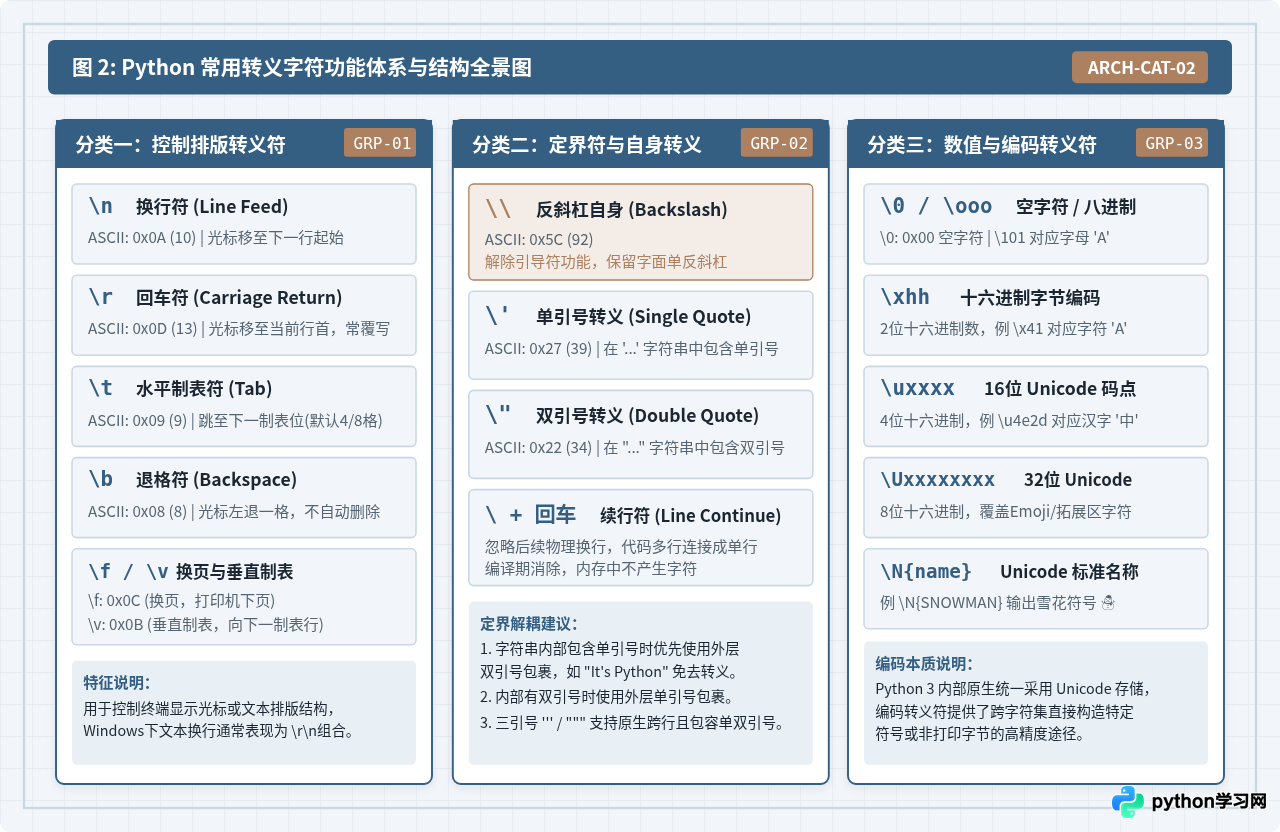Click text 8位十六进制，覆盖Emoji/拓展区字符

pos(1005,512)
